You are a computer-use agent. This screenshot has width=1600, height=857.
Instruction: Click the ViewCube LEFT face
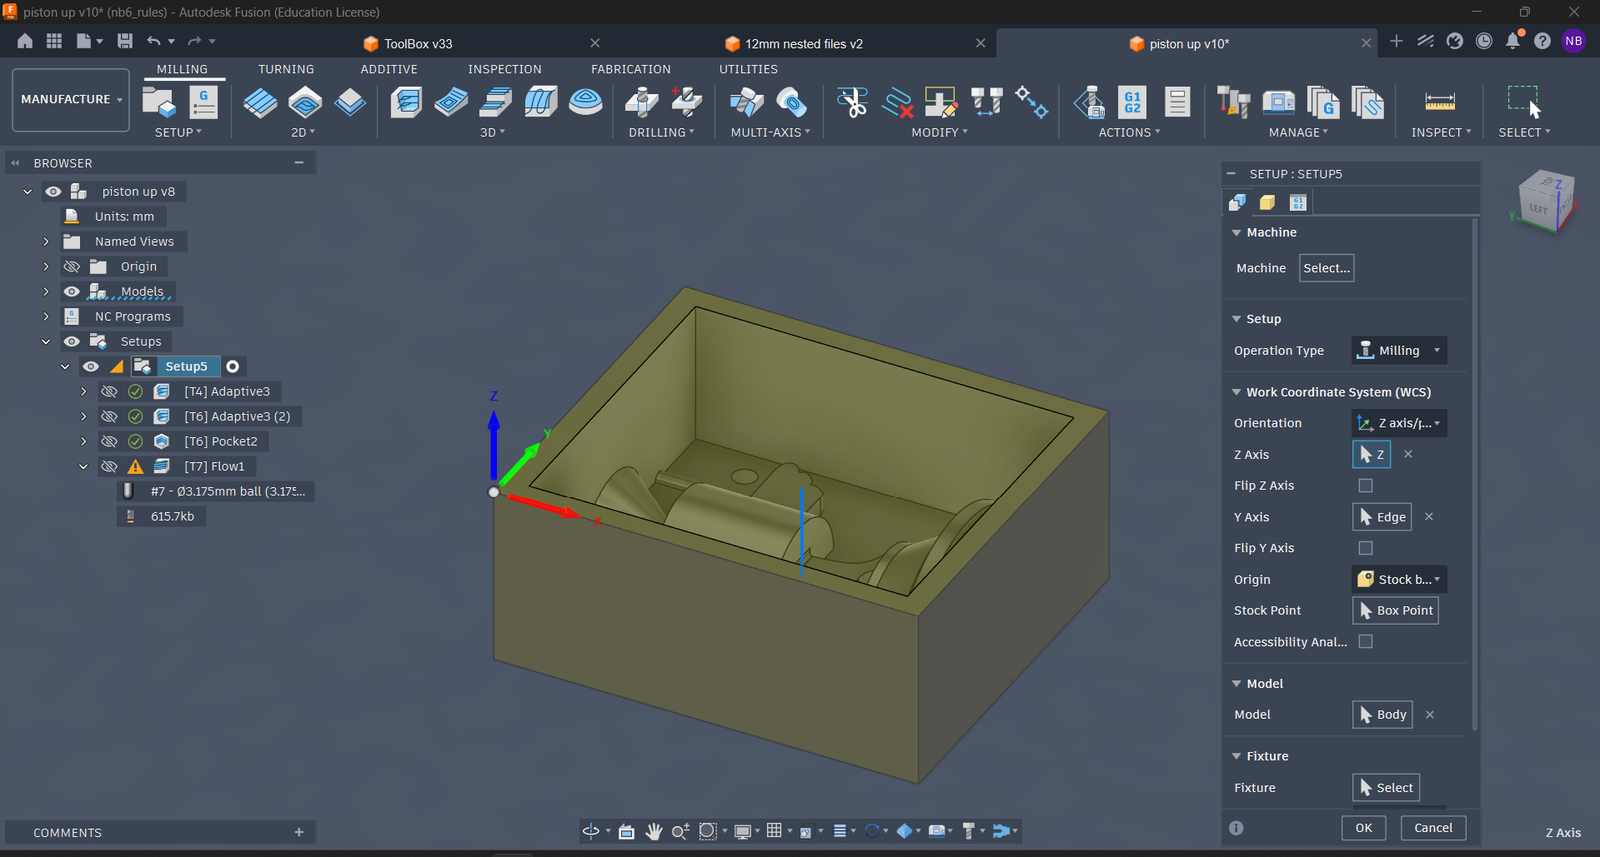point(1537,209)
